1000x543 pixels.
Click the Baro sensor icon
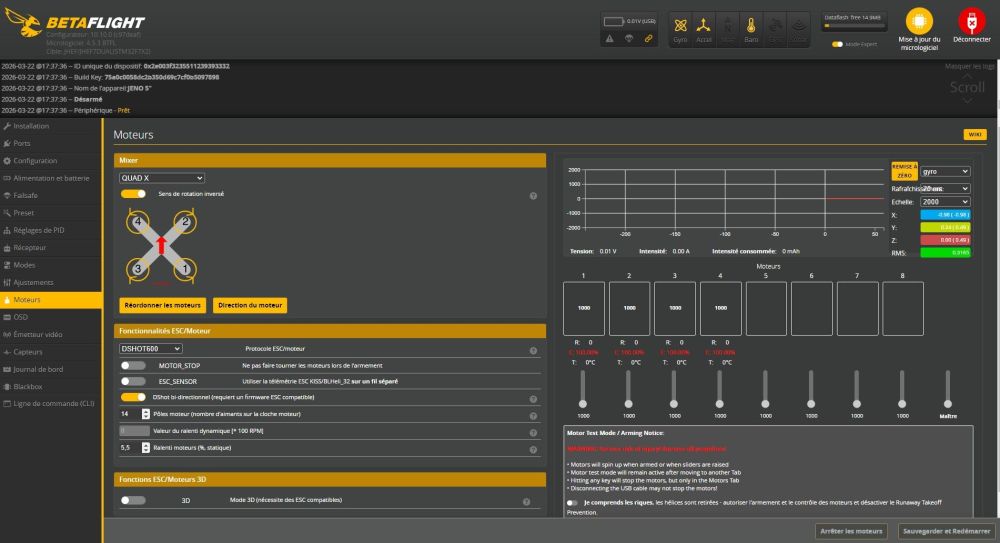751,27
